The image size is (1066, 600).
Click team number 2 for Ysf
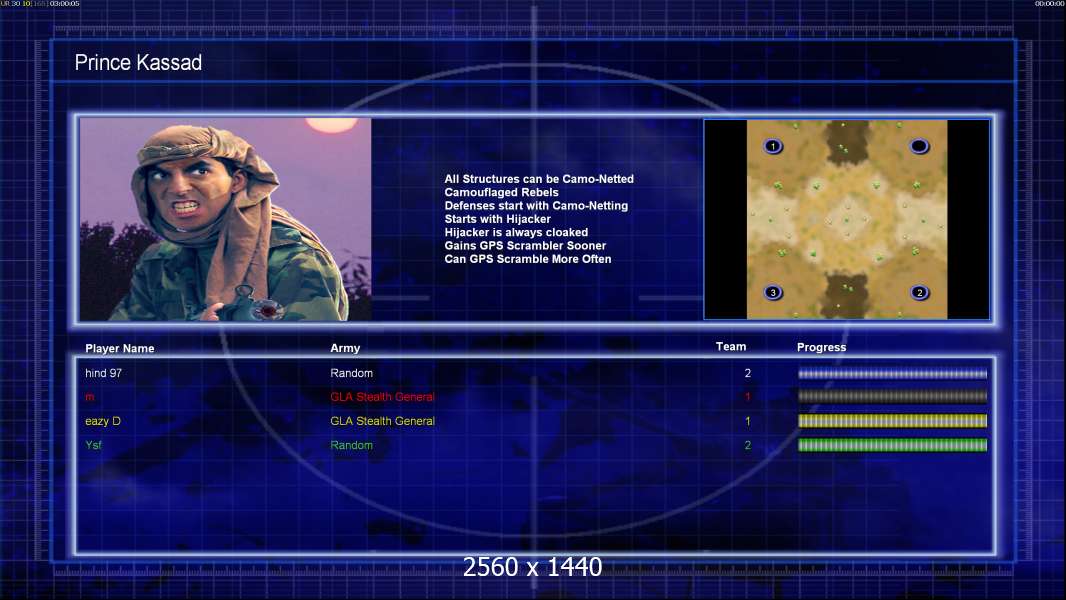pyautogui.click(x=748, y=445)
